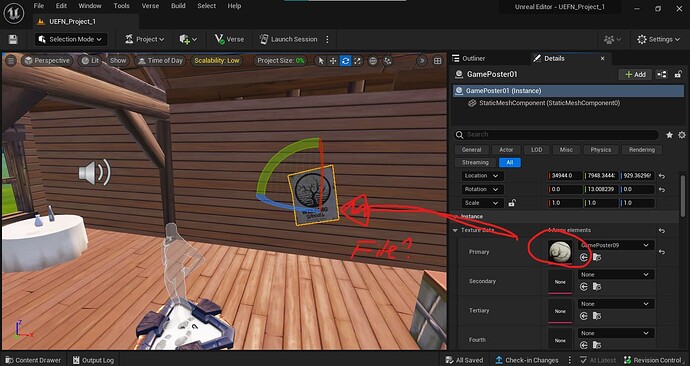
Task: Save the project with the floppy icon
Action: 13,40
